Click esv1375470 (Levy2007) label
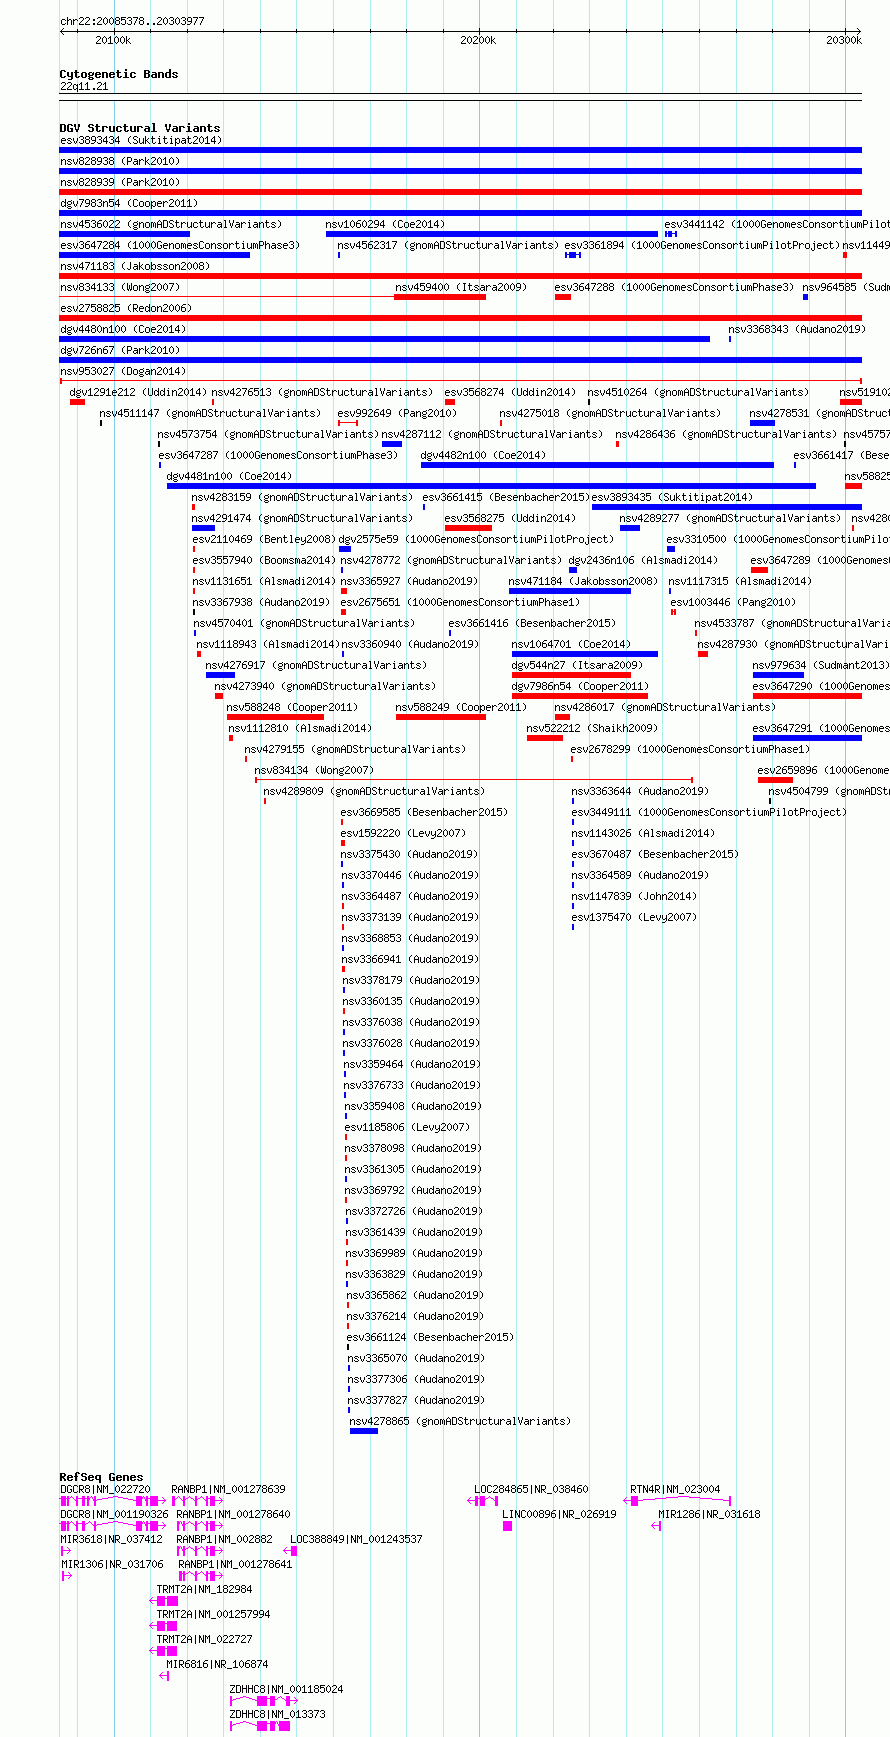The image size is (890, 1737). point(635,917)
